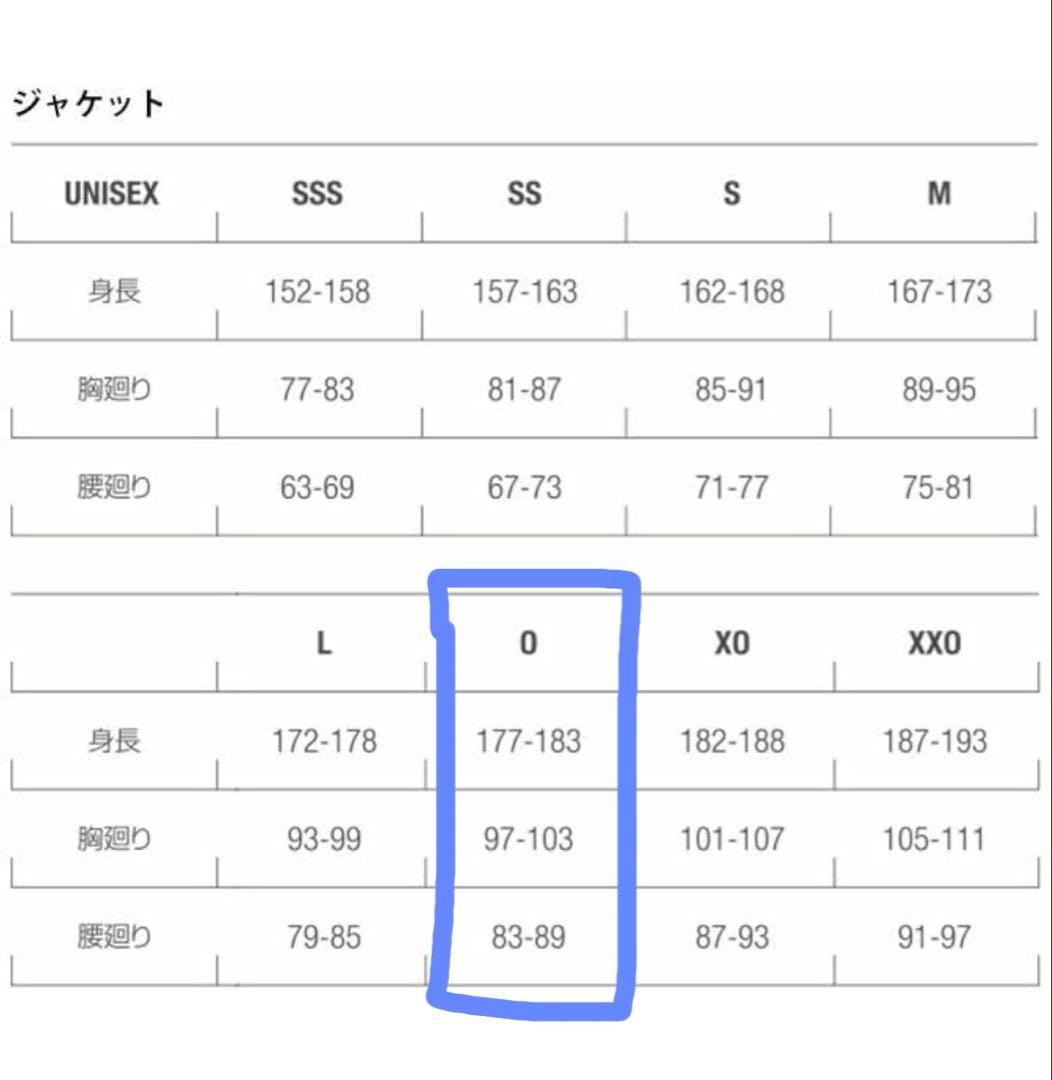Click the 187-193 height cell
Viewport: 1052px width, 1080px height.
(937, 742)
